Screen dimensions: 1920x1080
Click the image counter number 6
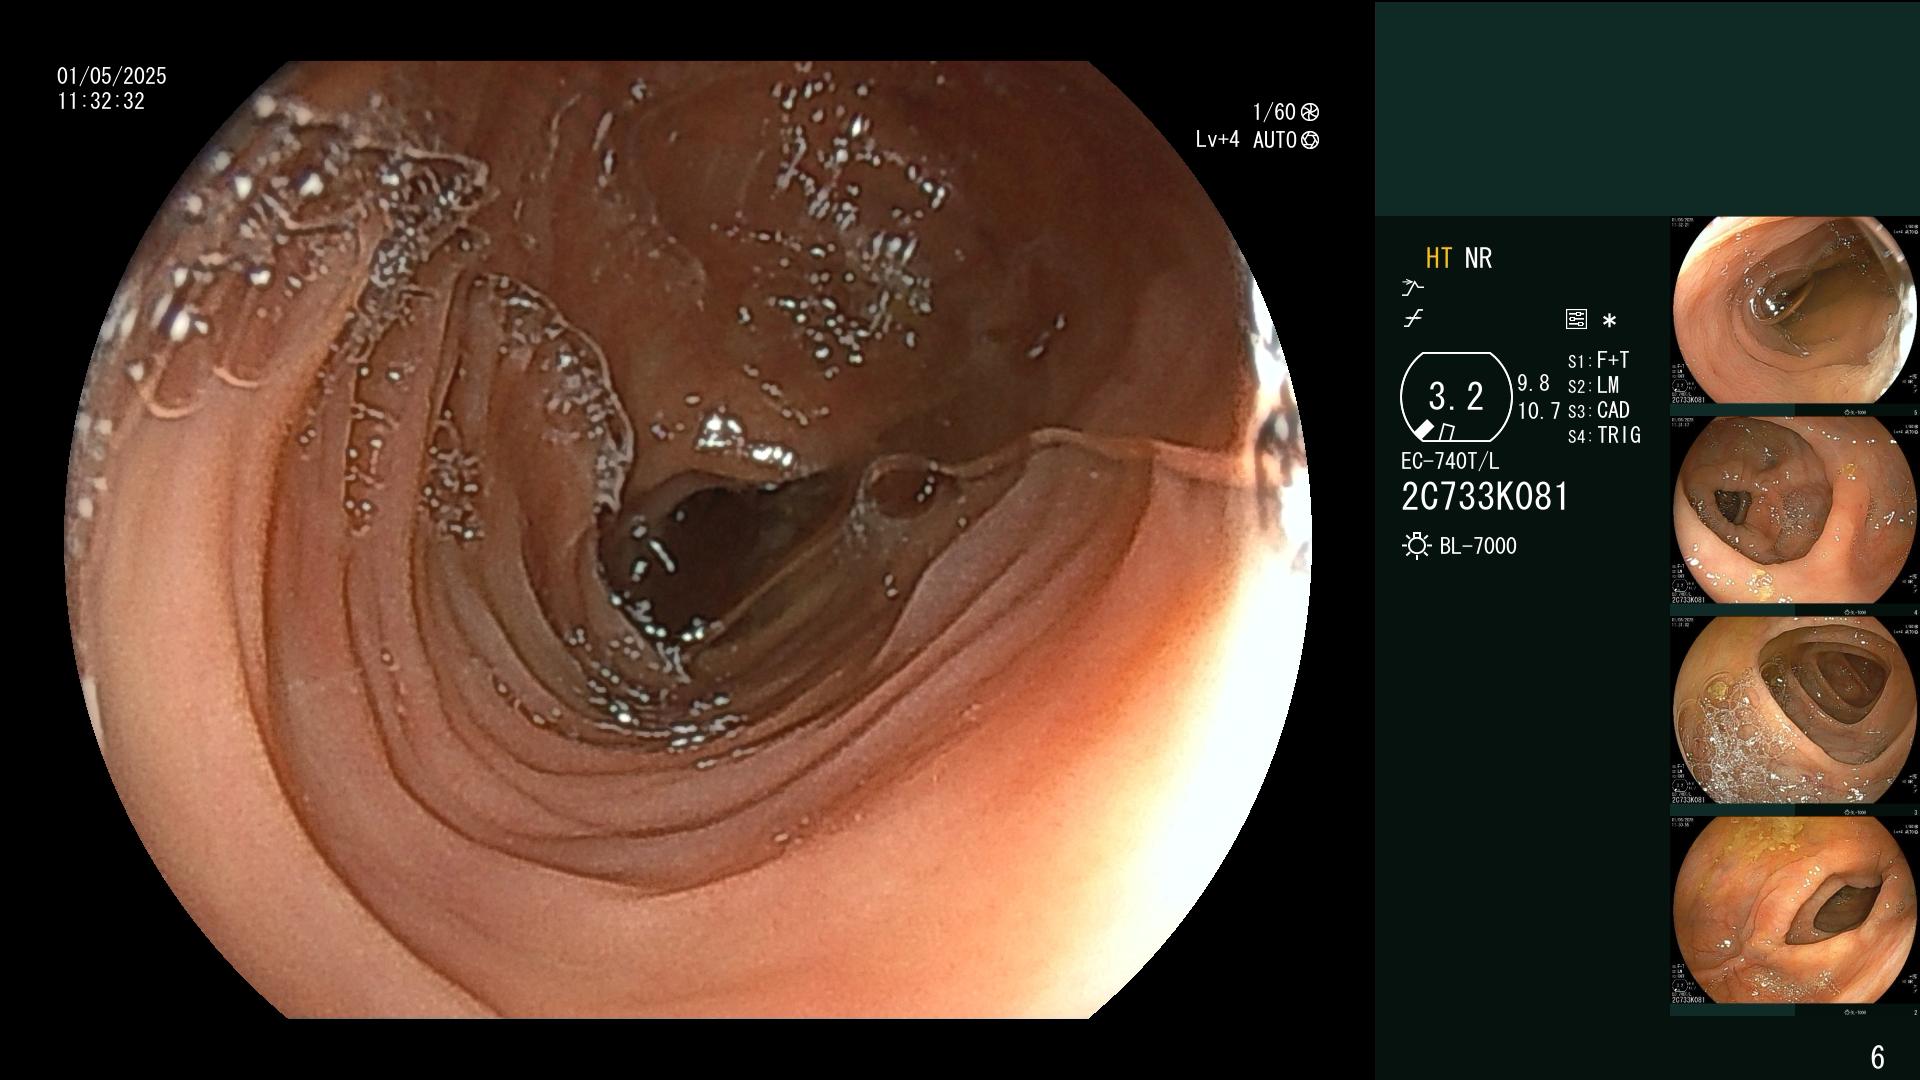[1877, 1057]
